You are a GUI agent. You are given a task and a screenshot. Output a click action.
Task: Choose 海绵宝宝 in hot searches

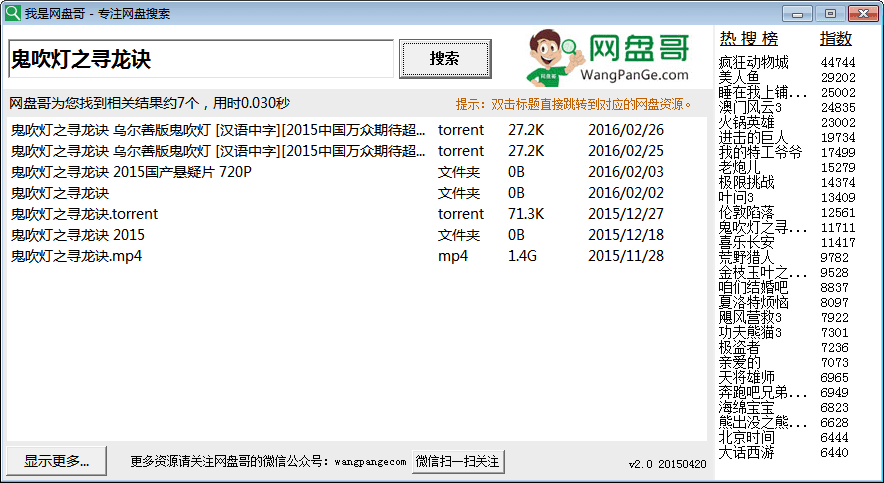click(x=746, y=407)
